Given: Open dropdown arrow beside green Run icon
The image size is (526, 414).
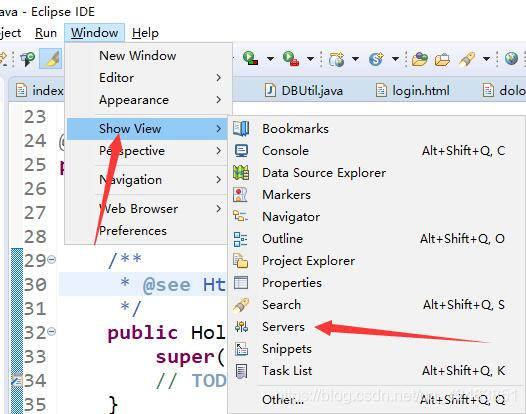Looking at the screenshot, I should (x=270, y=59).
